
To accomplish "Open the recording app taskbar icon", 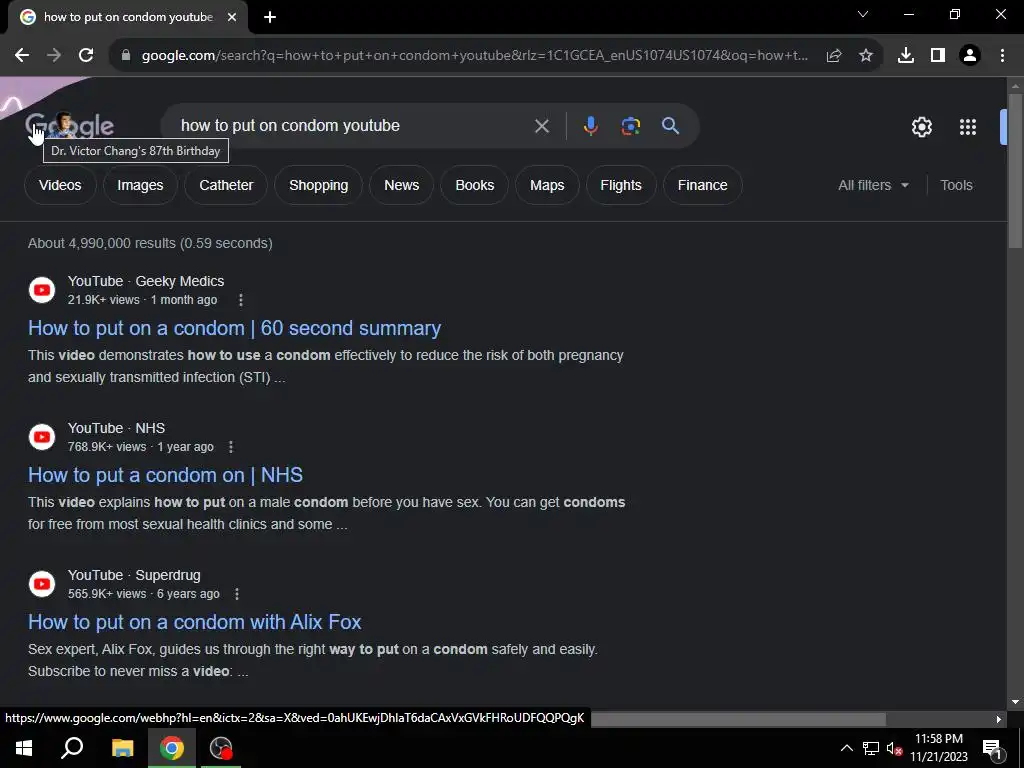I will click(221, 748).
